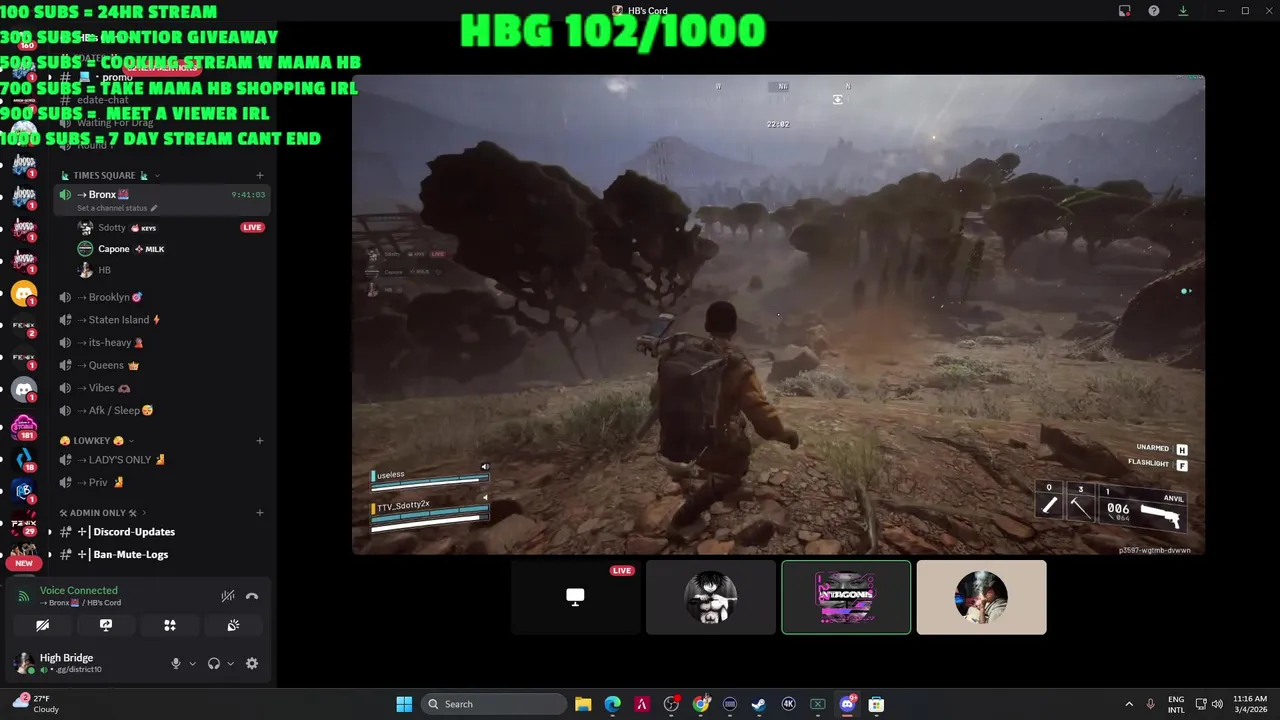Open Windows Start menu
Viewport: 1280px width, 720px height.
[404, 704]
